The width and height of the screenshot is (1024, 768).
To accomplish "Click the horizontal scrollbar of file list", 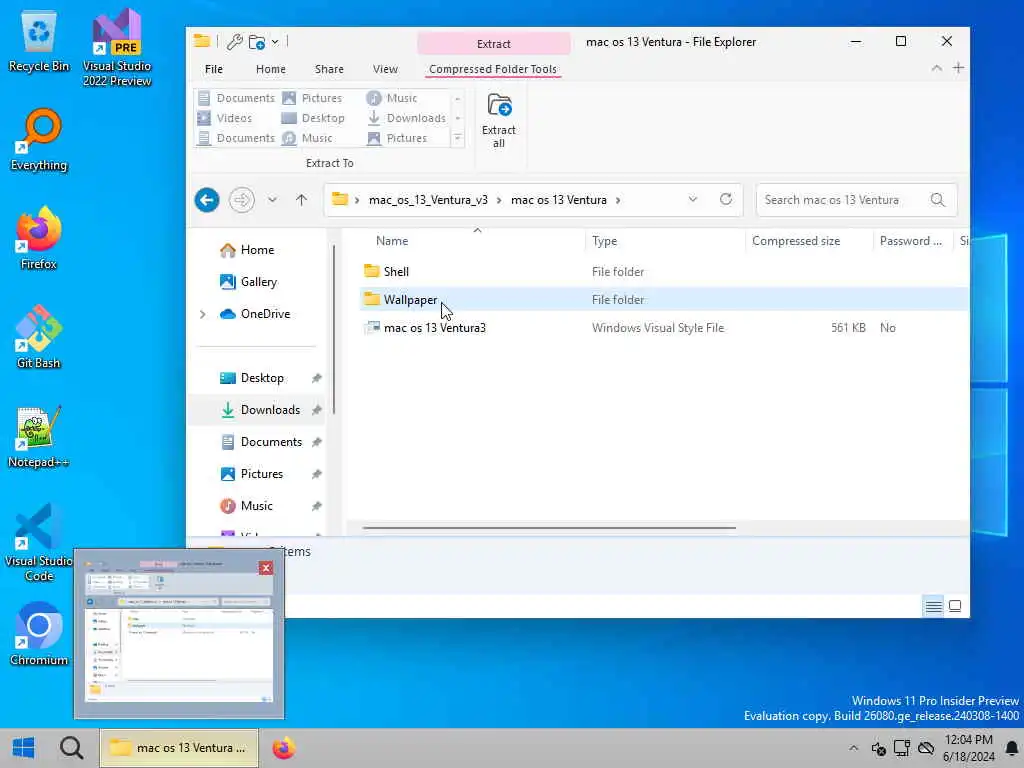I will (549, 528).
